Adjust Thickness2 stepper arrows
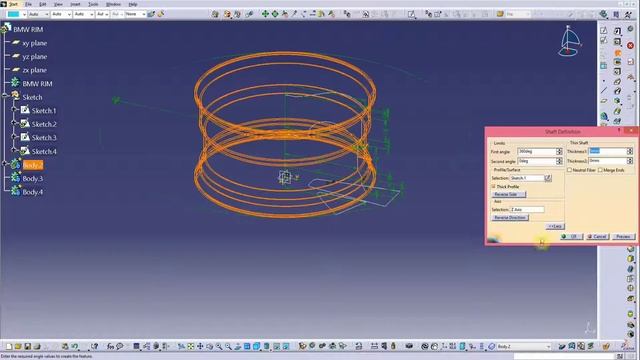Image resolution: width=640 pixels, height=360 pixels. coord(630,161)
